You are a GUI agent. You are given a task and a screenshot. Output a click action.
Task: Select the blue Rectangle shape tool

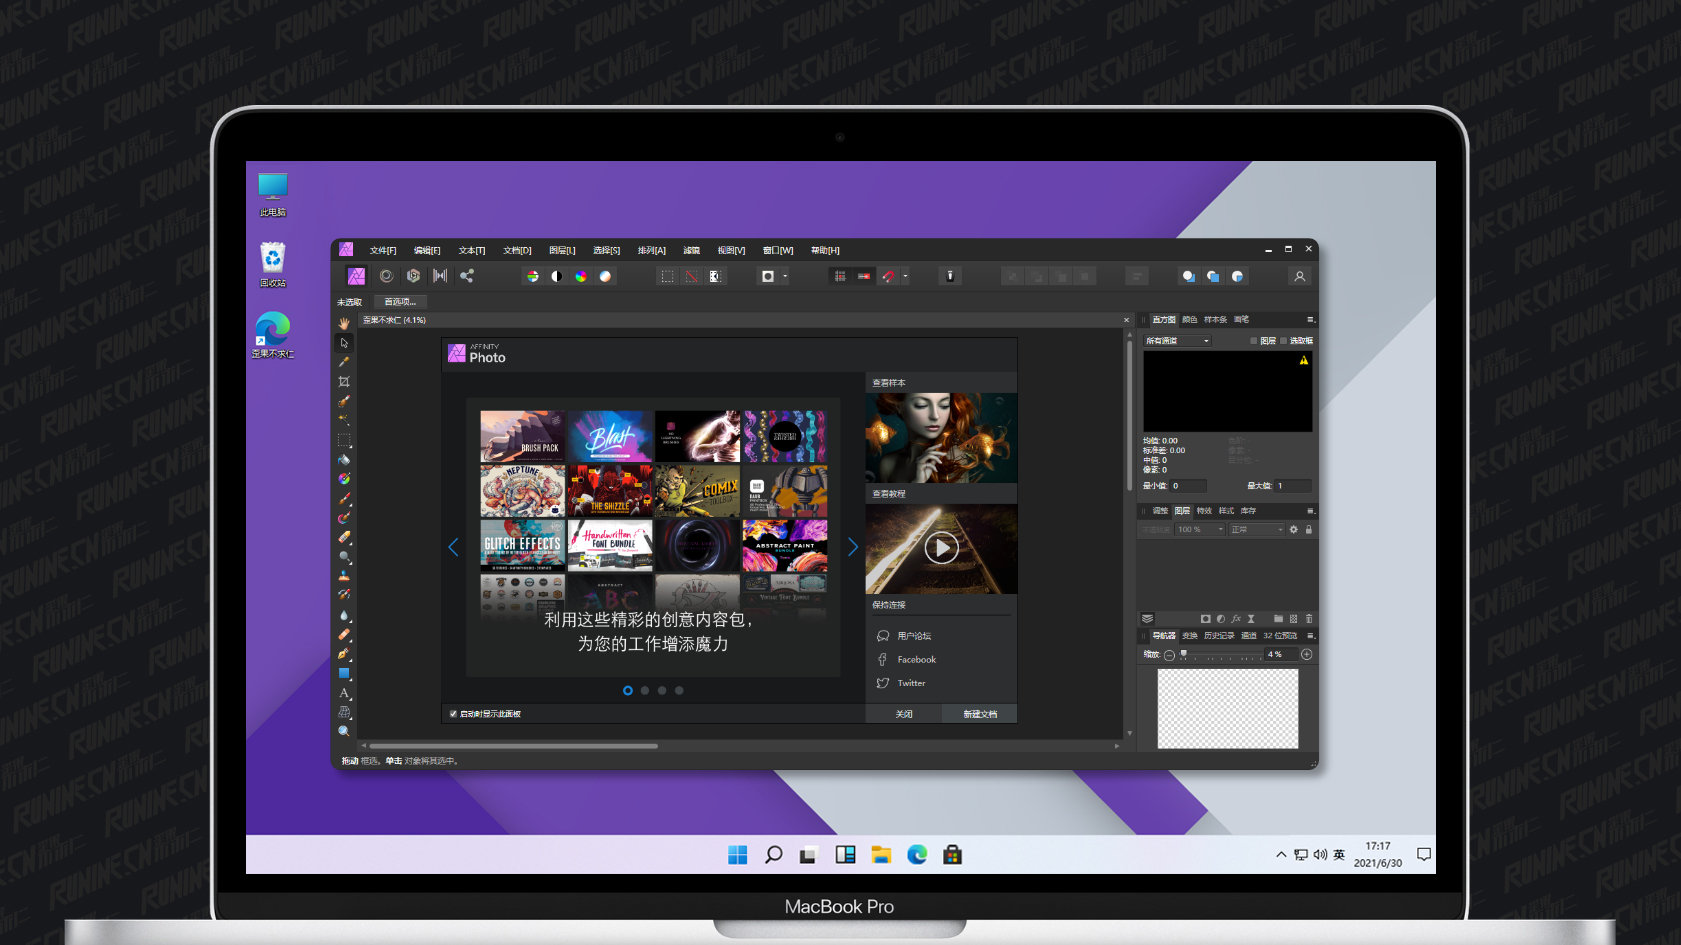(344, 673)
